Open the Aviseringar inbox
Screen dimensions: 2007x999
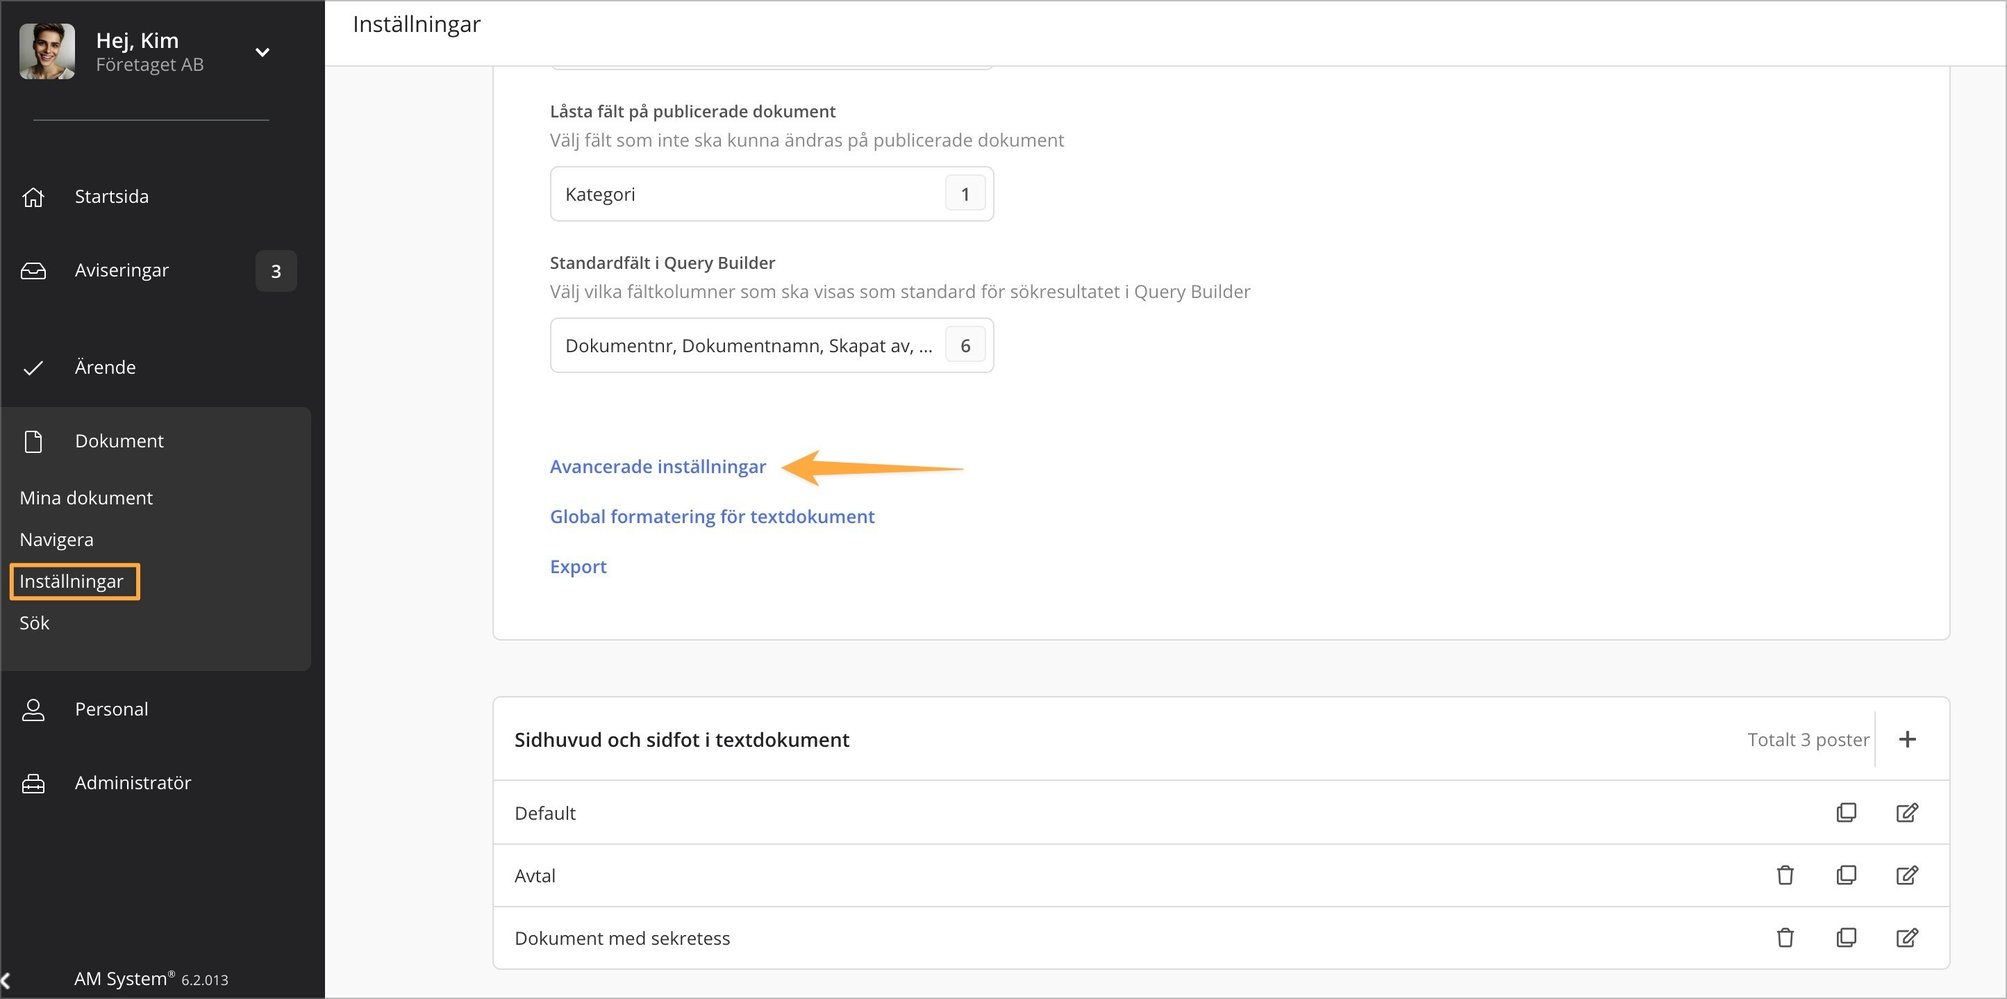pyautogui.click(x=121, y=270)
